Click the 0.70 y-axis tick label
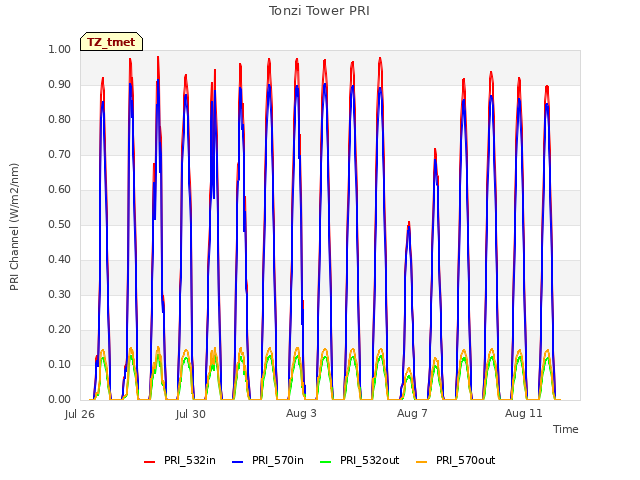Image resolution: width=640 pixels, height=480 pixels. tap(60, 155)
